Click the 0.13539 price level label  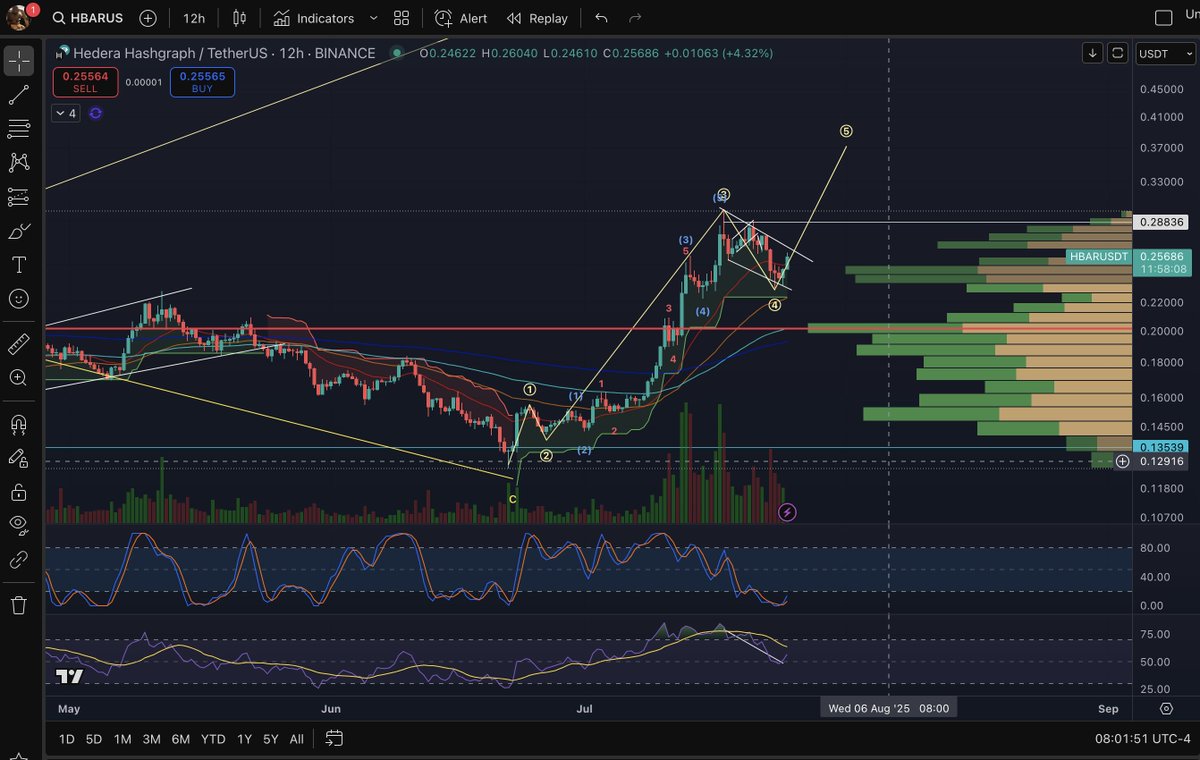(x=1162, y=447)
